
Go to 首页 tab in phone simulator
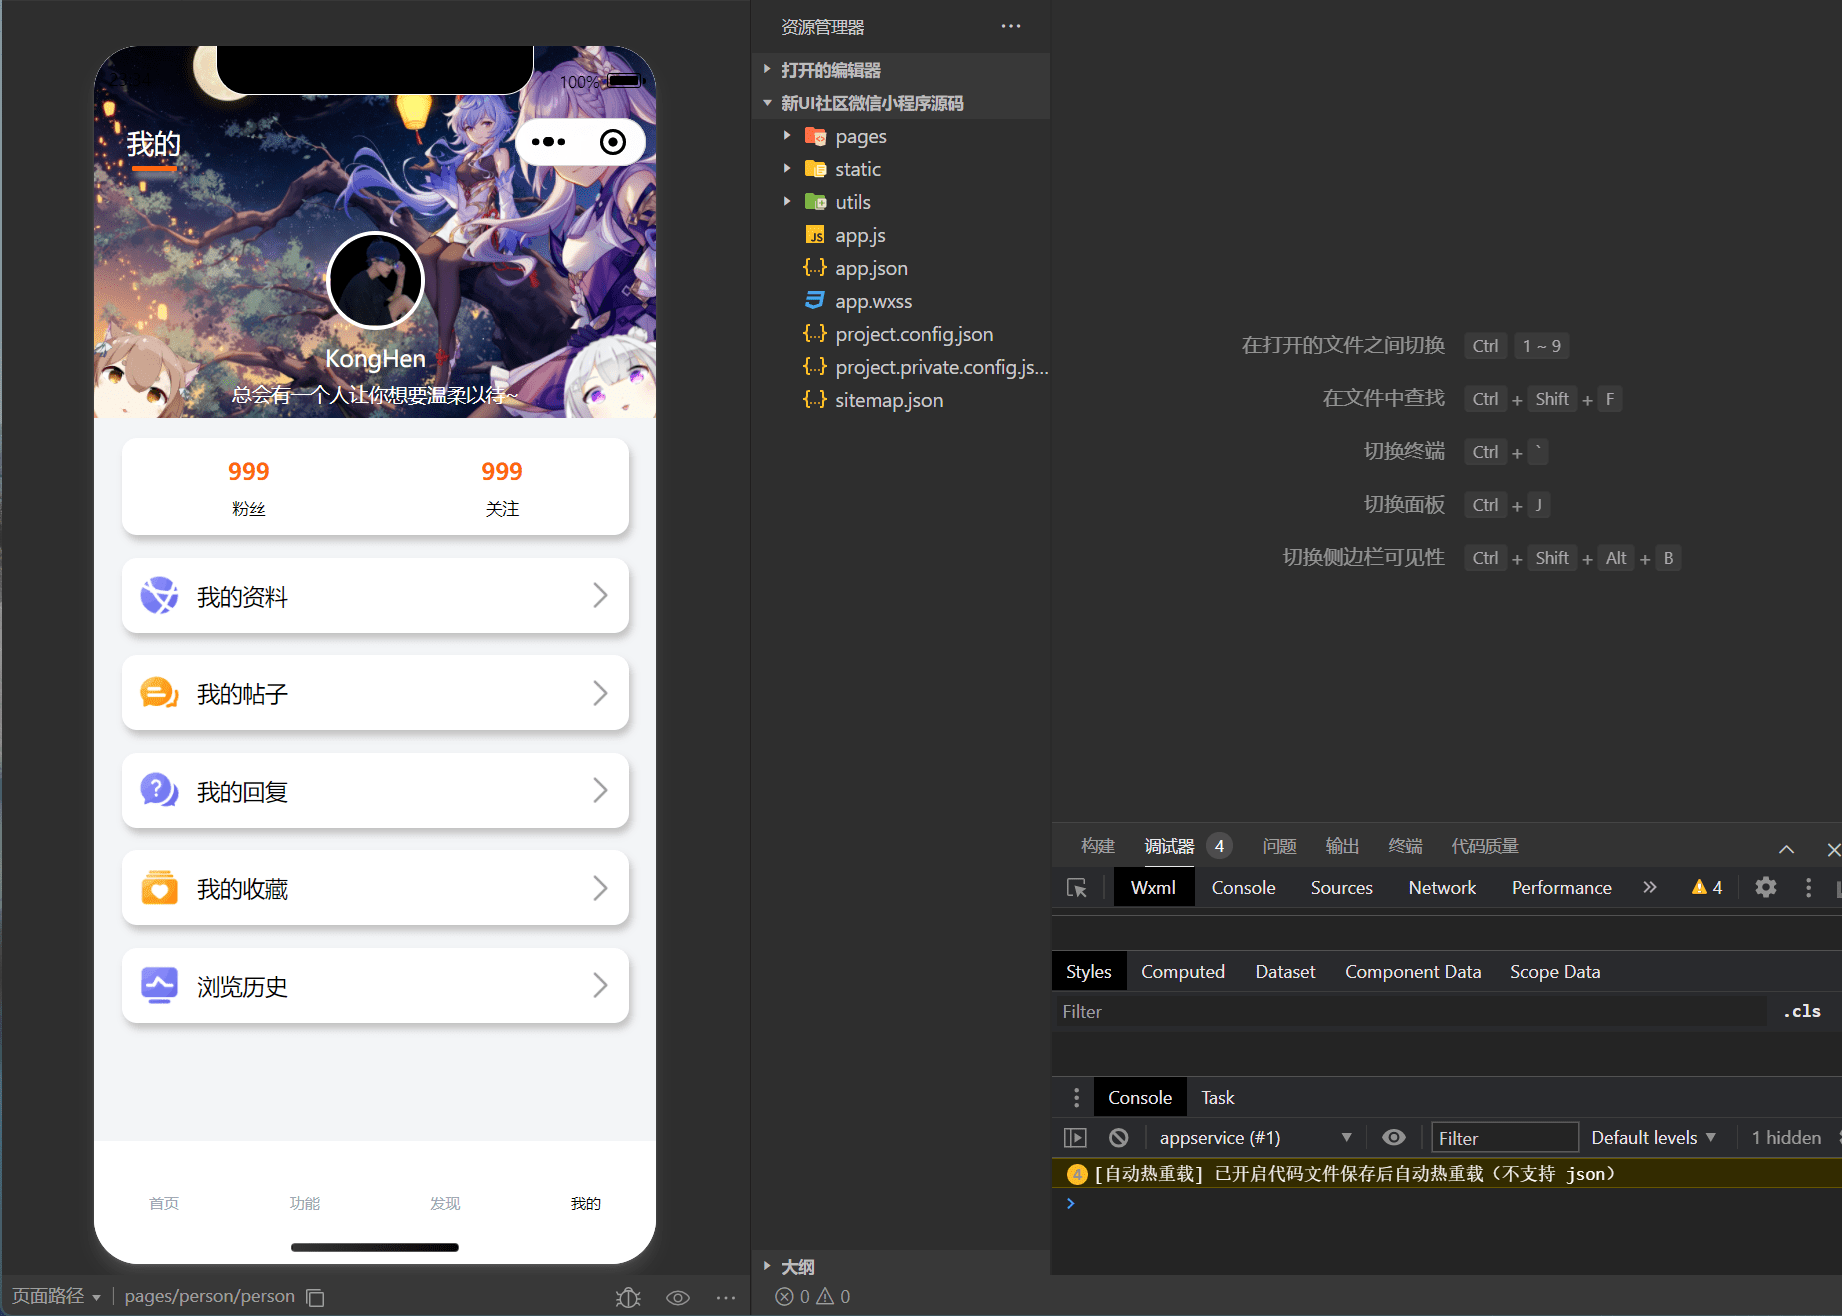[164, 1203]
